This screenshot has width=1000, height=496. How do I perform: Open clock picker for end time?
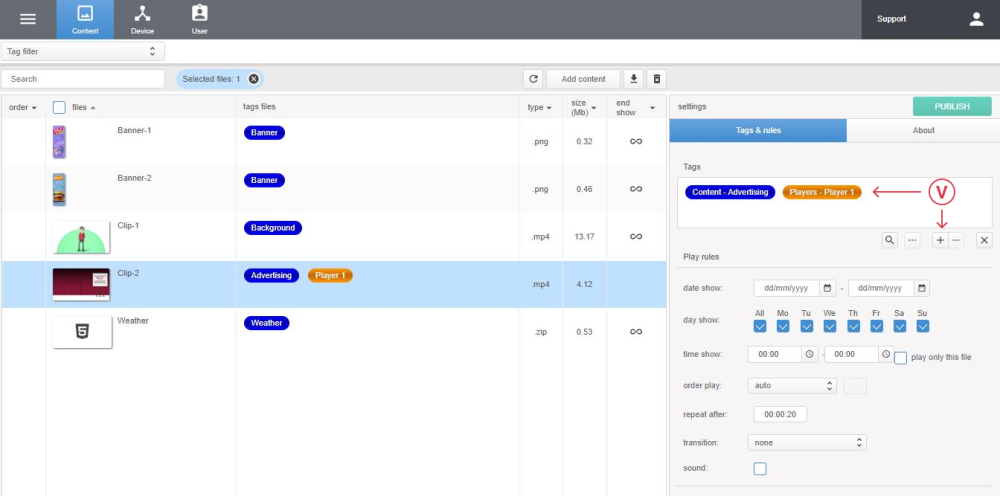[886, 354]
